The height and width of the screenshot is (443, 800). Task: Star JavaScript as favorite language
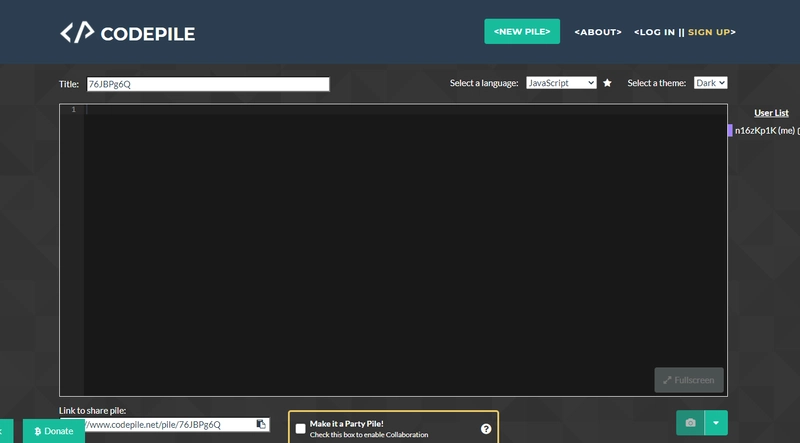[607, 84]
